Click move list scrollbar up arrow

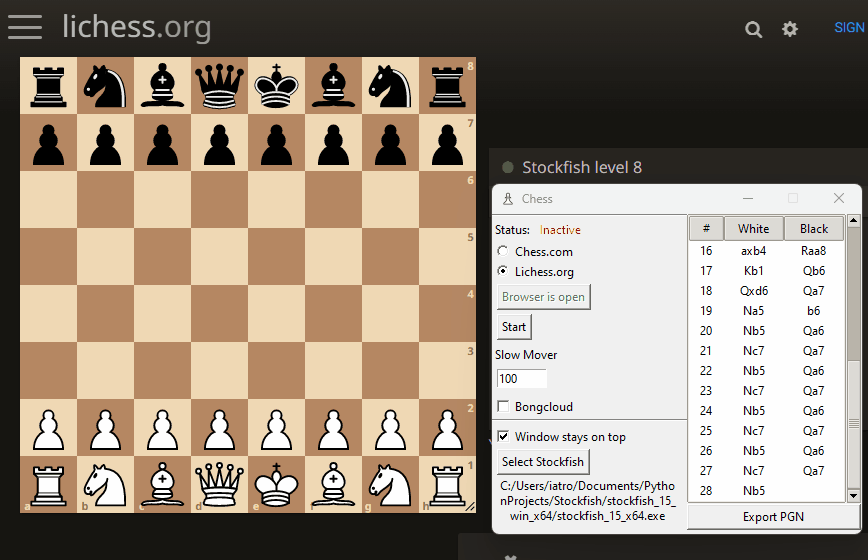point(853,221)
